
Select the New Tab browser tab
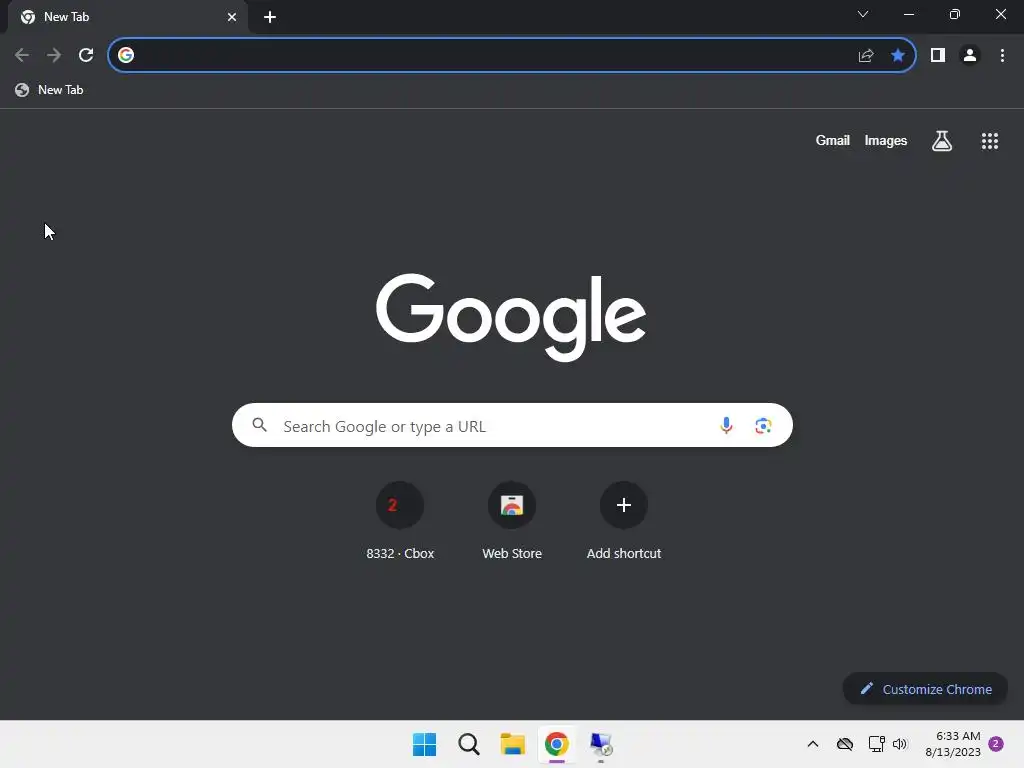coord(128,17)
